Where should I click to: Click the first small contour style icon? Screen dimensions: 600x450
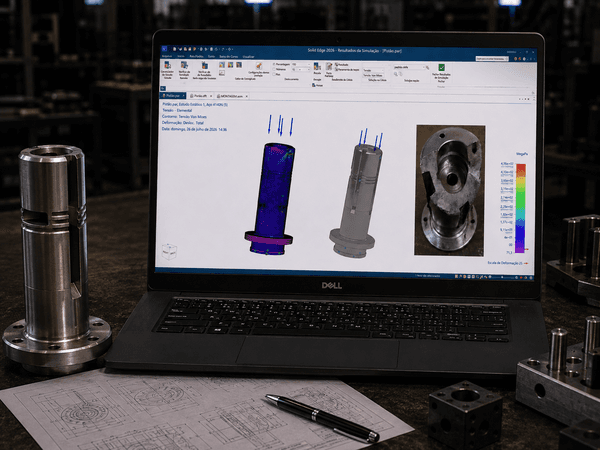click(x=222, y=65)
